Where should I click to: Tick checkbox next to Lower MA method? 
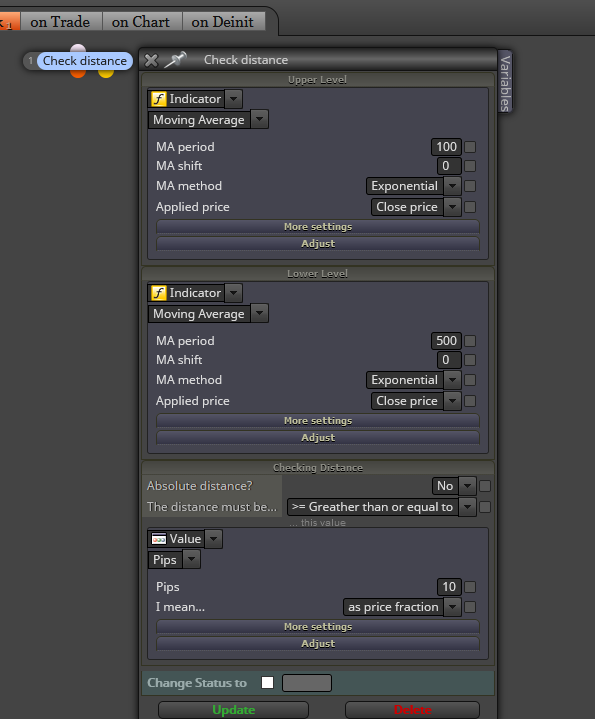coord(470,380)
